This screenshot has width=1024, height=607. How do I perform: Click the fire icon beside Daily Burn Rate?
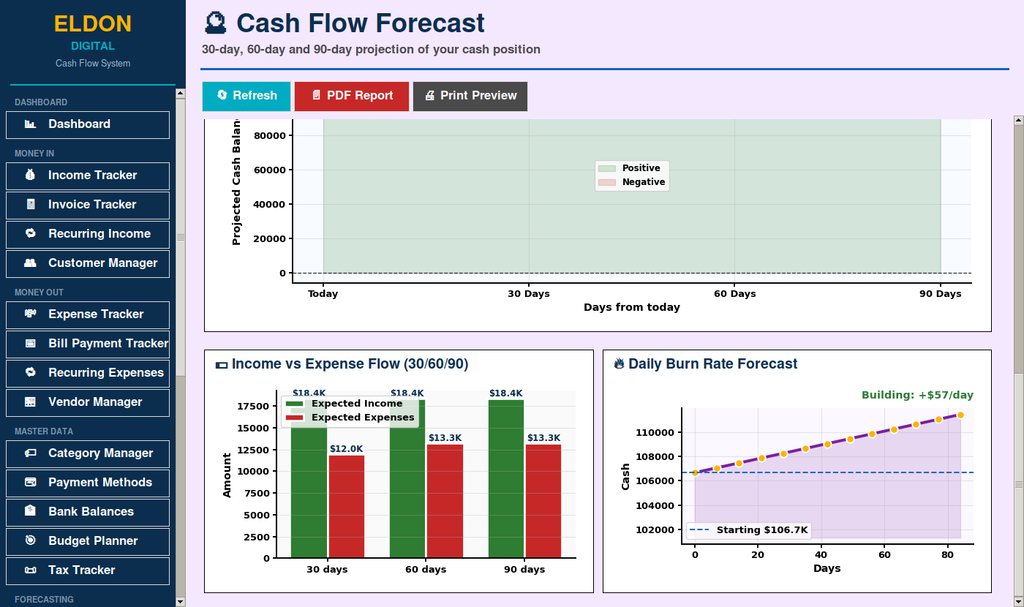(x=619, y=364)
